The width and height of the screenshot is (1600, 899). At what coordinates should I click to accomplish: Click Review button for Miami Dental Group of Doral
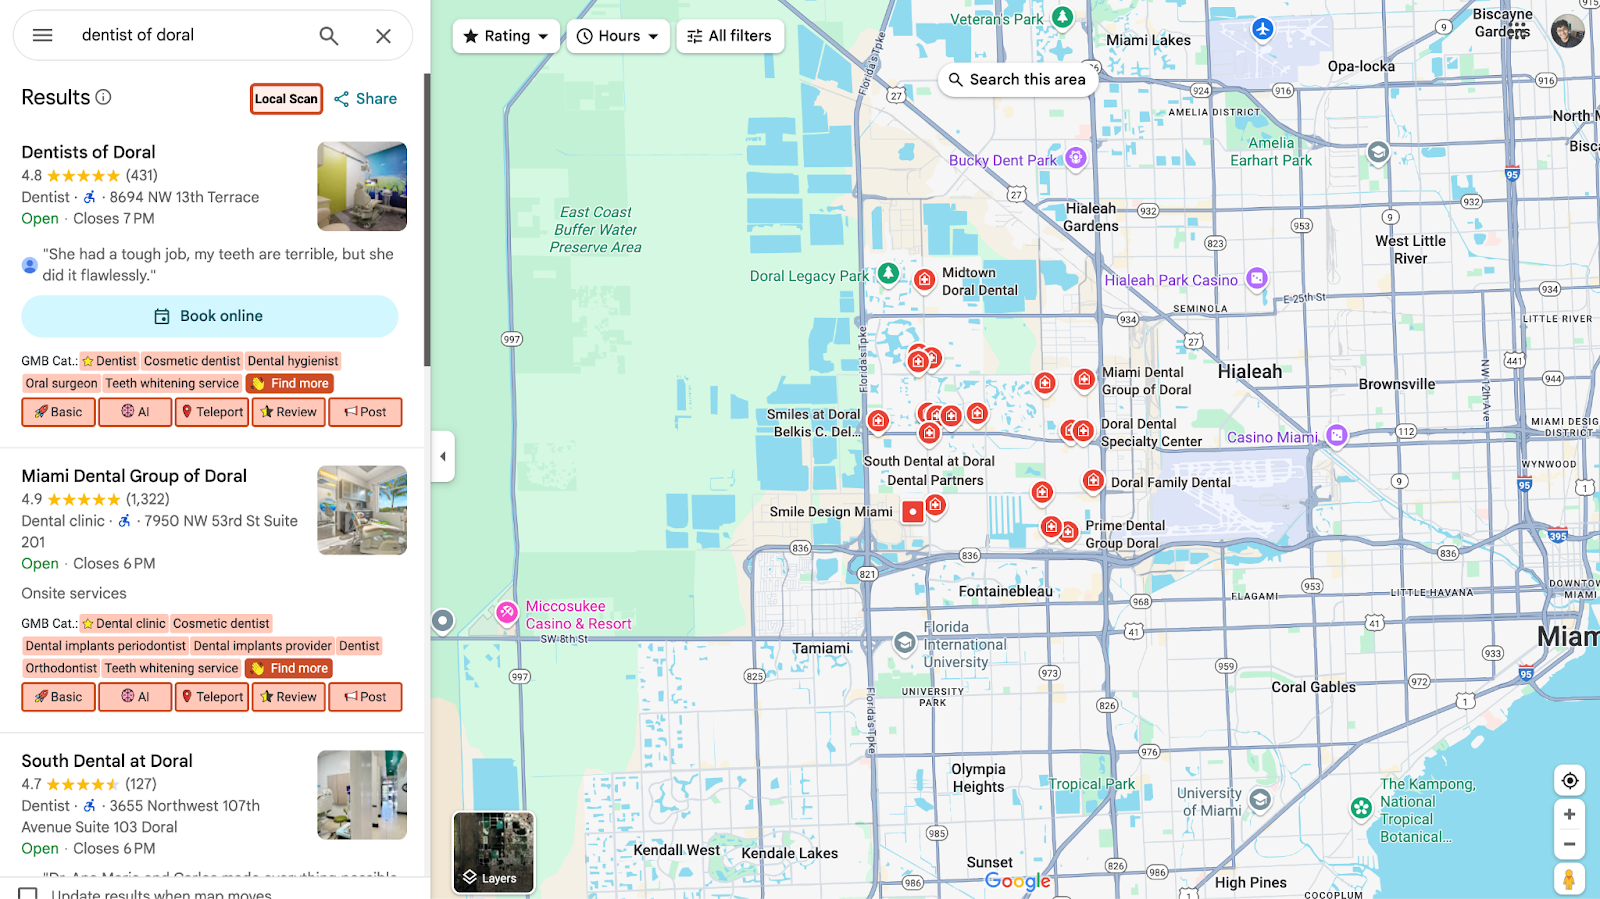[289, 697]
